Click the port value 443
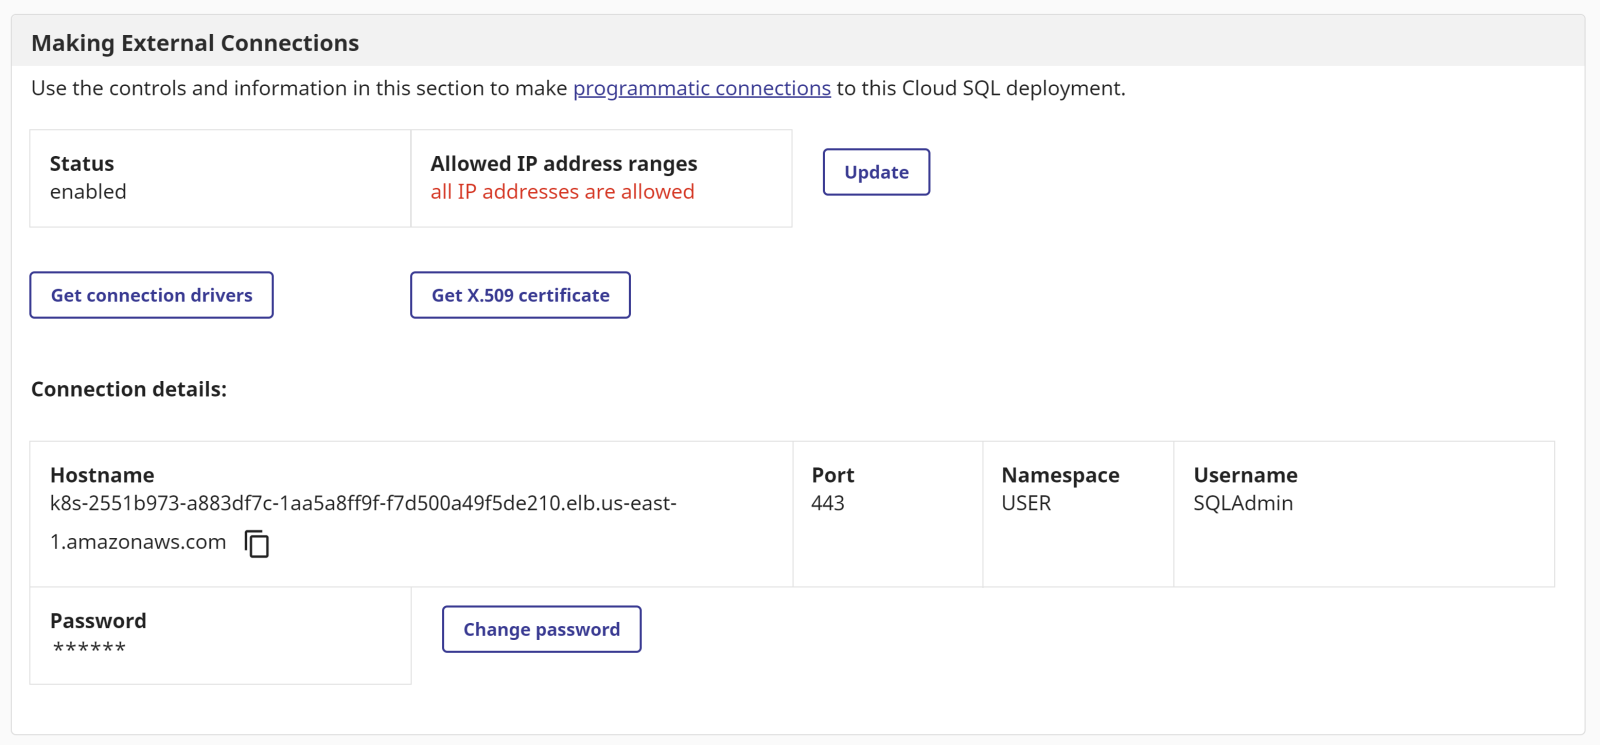The image size is (1600, 745). (x=828, y=503)
